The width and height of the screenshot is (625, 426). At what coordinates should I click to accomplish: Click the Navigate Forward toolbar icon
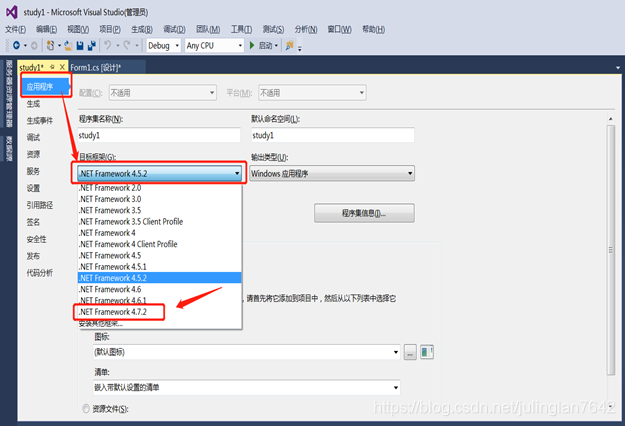click(x=34, y=45)
